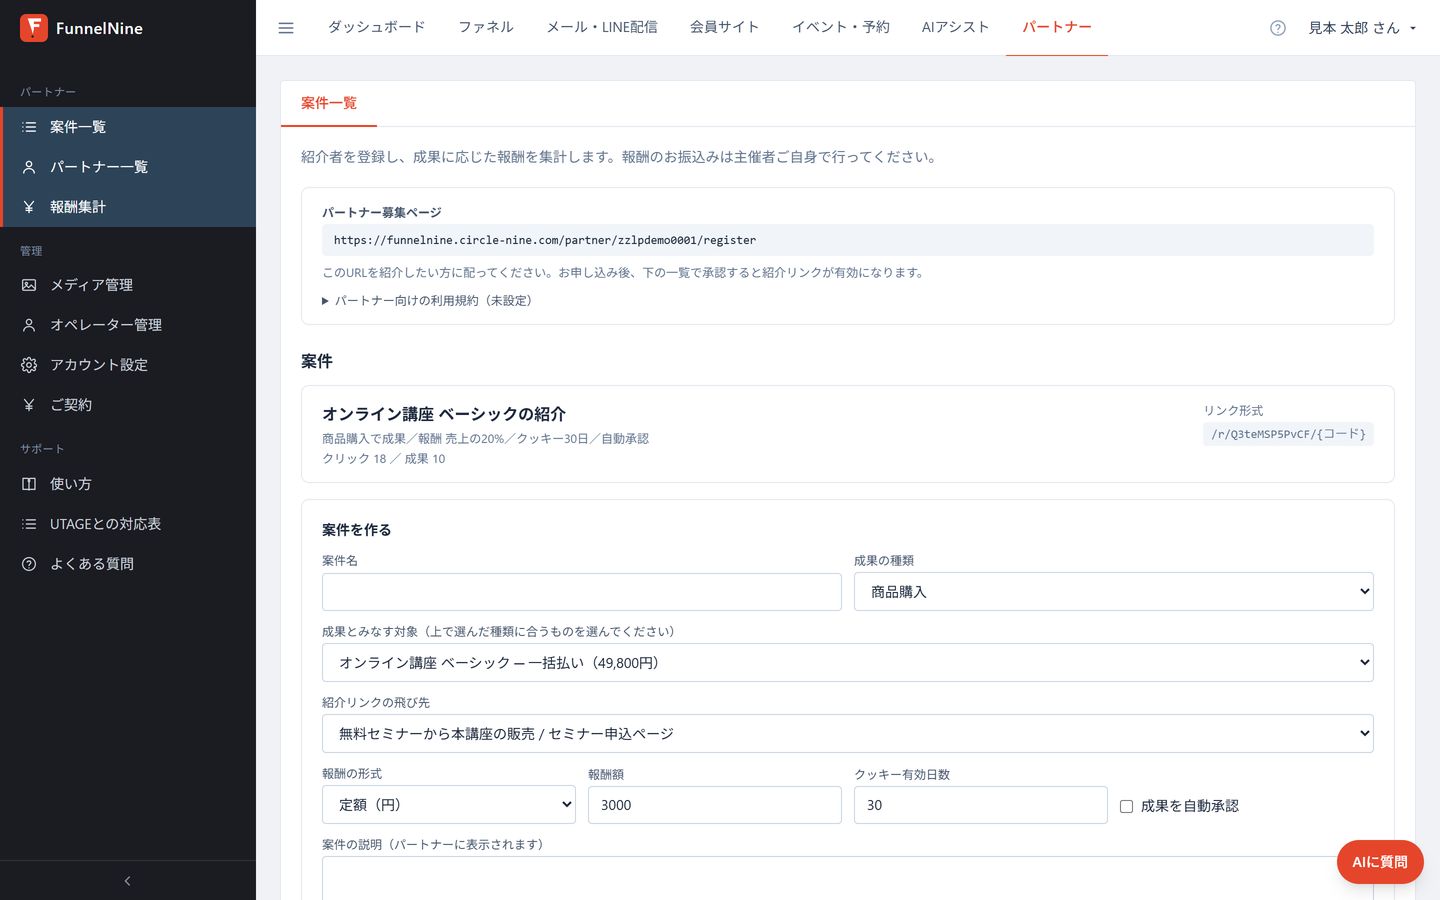Expand パートナー向けの利用規約 disclosure
Viewport: 1440px width, 900px height.
click(427, 301)
